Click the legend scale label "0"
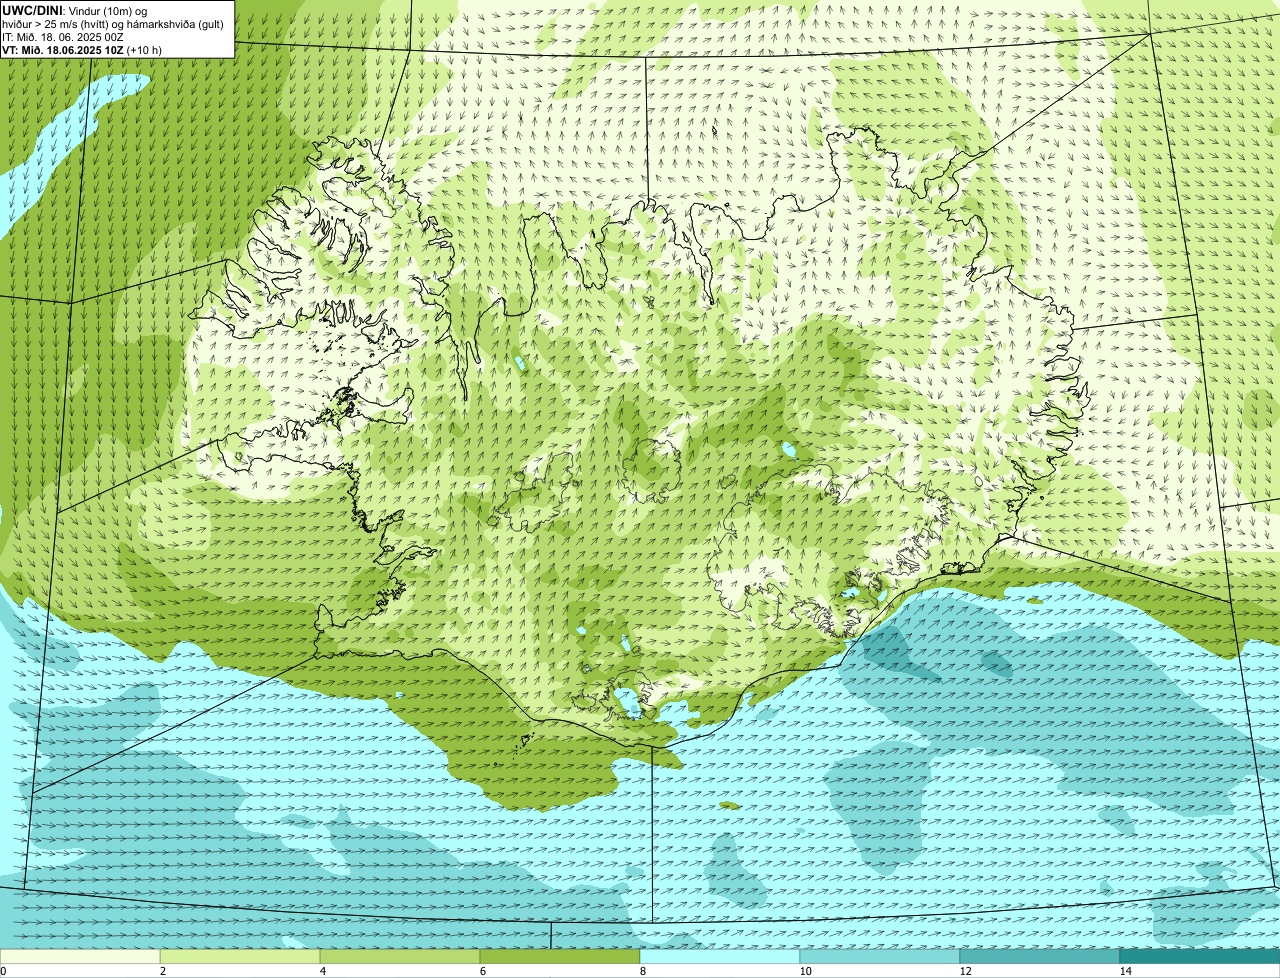 tap(3, 971)
